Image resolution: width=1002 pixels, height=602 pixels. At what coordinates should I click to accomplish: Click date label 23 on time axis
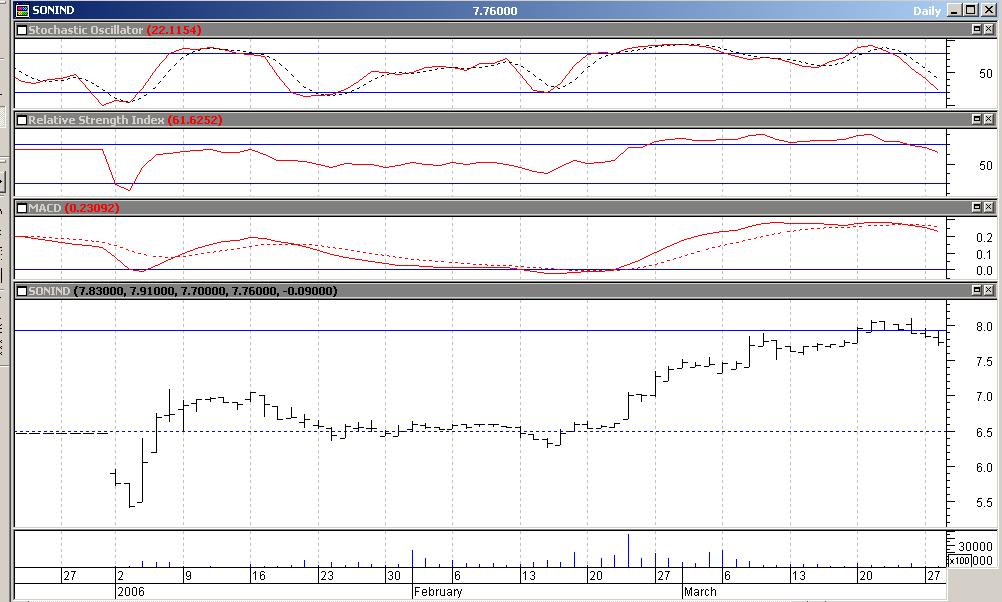click(327, 576)
